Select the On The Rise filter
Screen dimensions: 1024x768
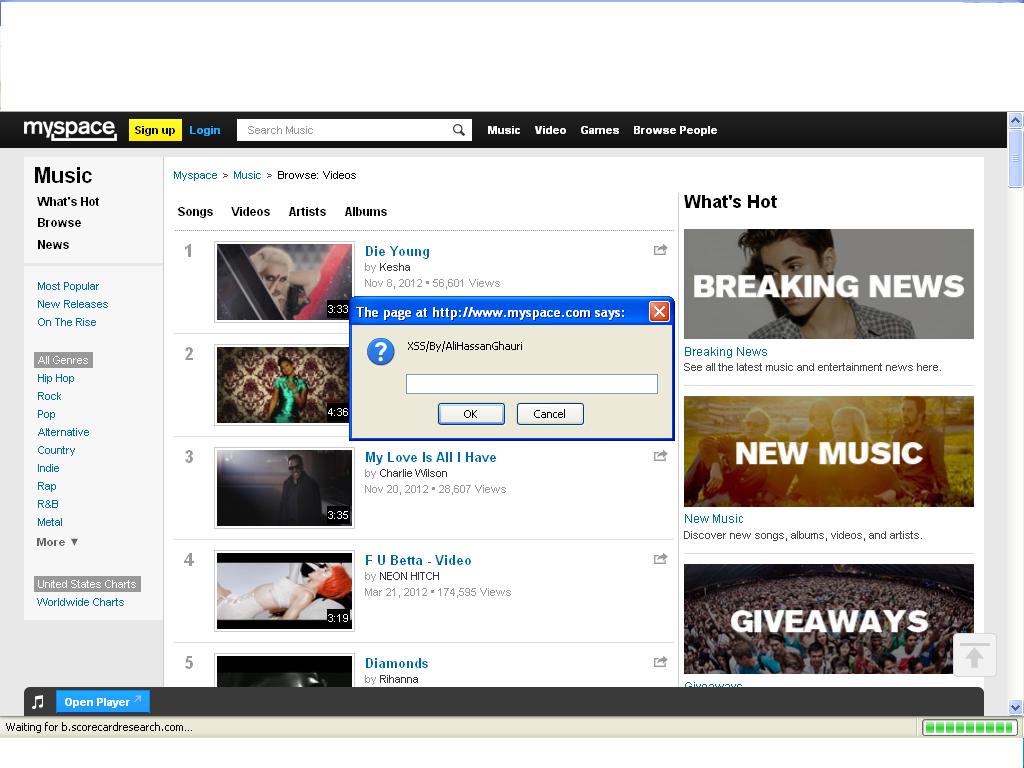tap(67, 323)
